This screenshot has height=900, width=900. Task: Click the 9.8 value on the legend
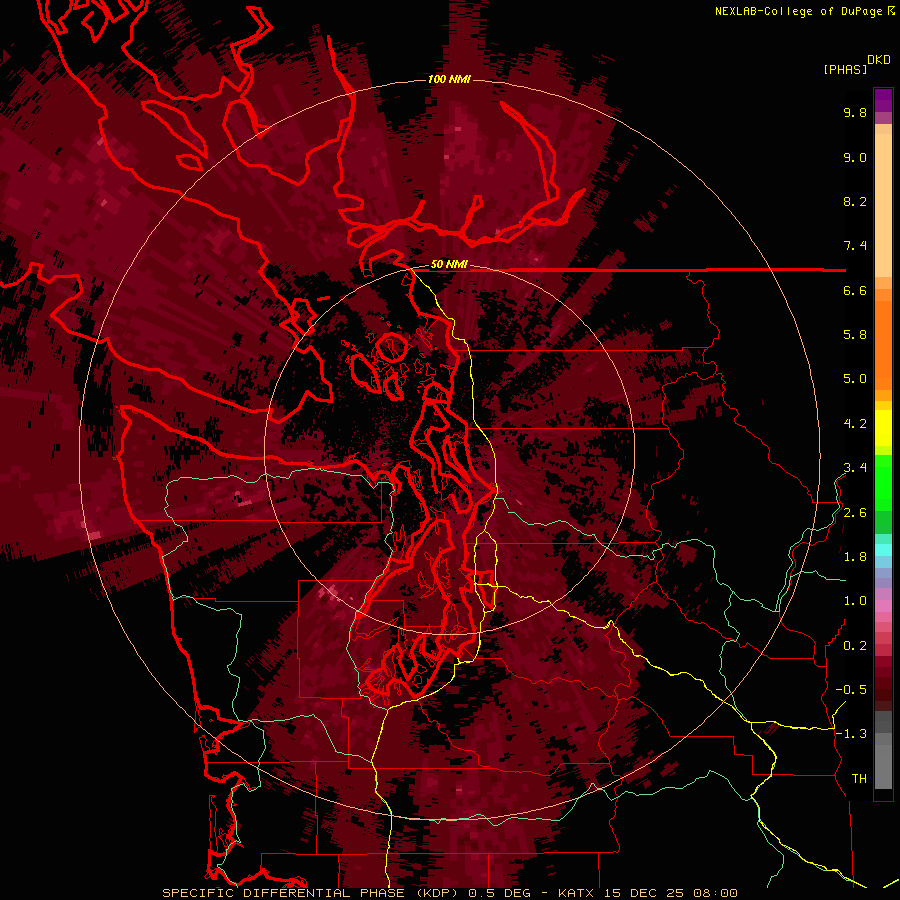click(855, 113)
